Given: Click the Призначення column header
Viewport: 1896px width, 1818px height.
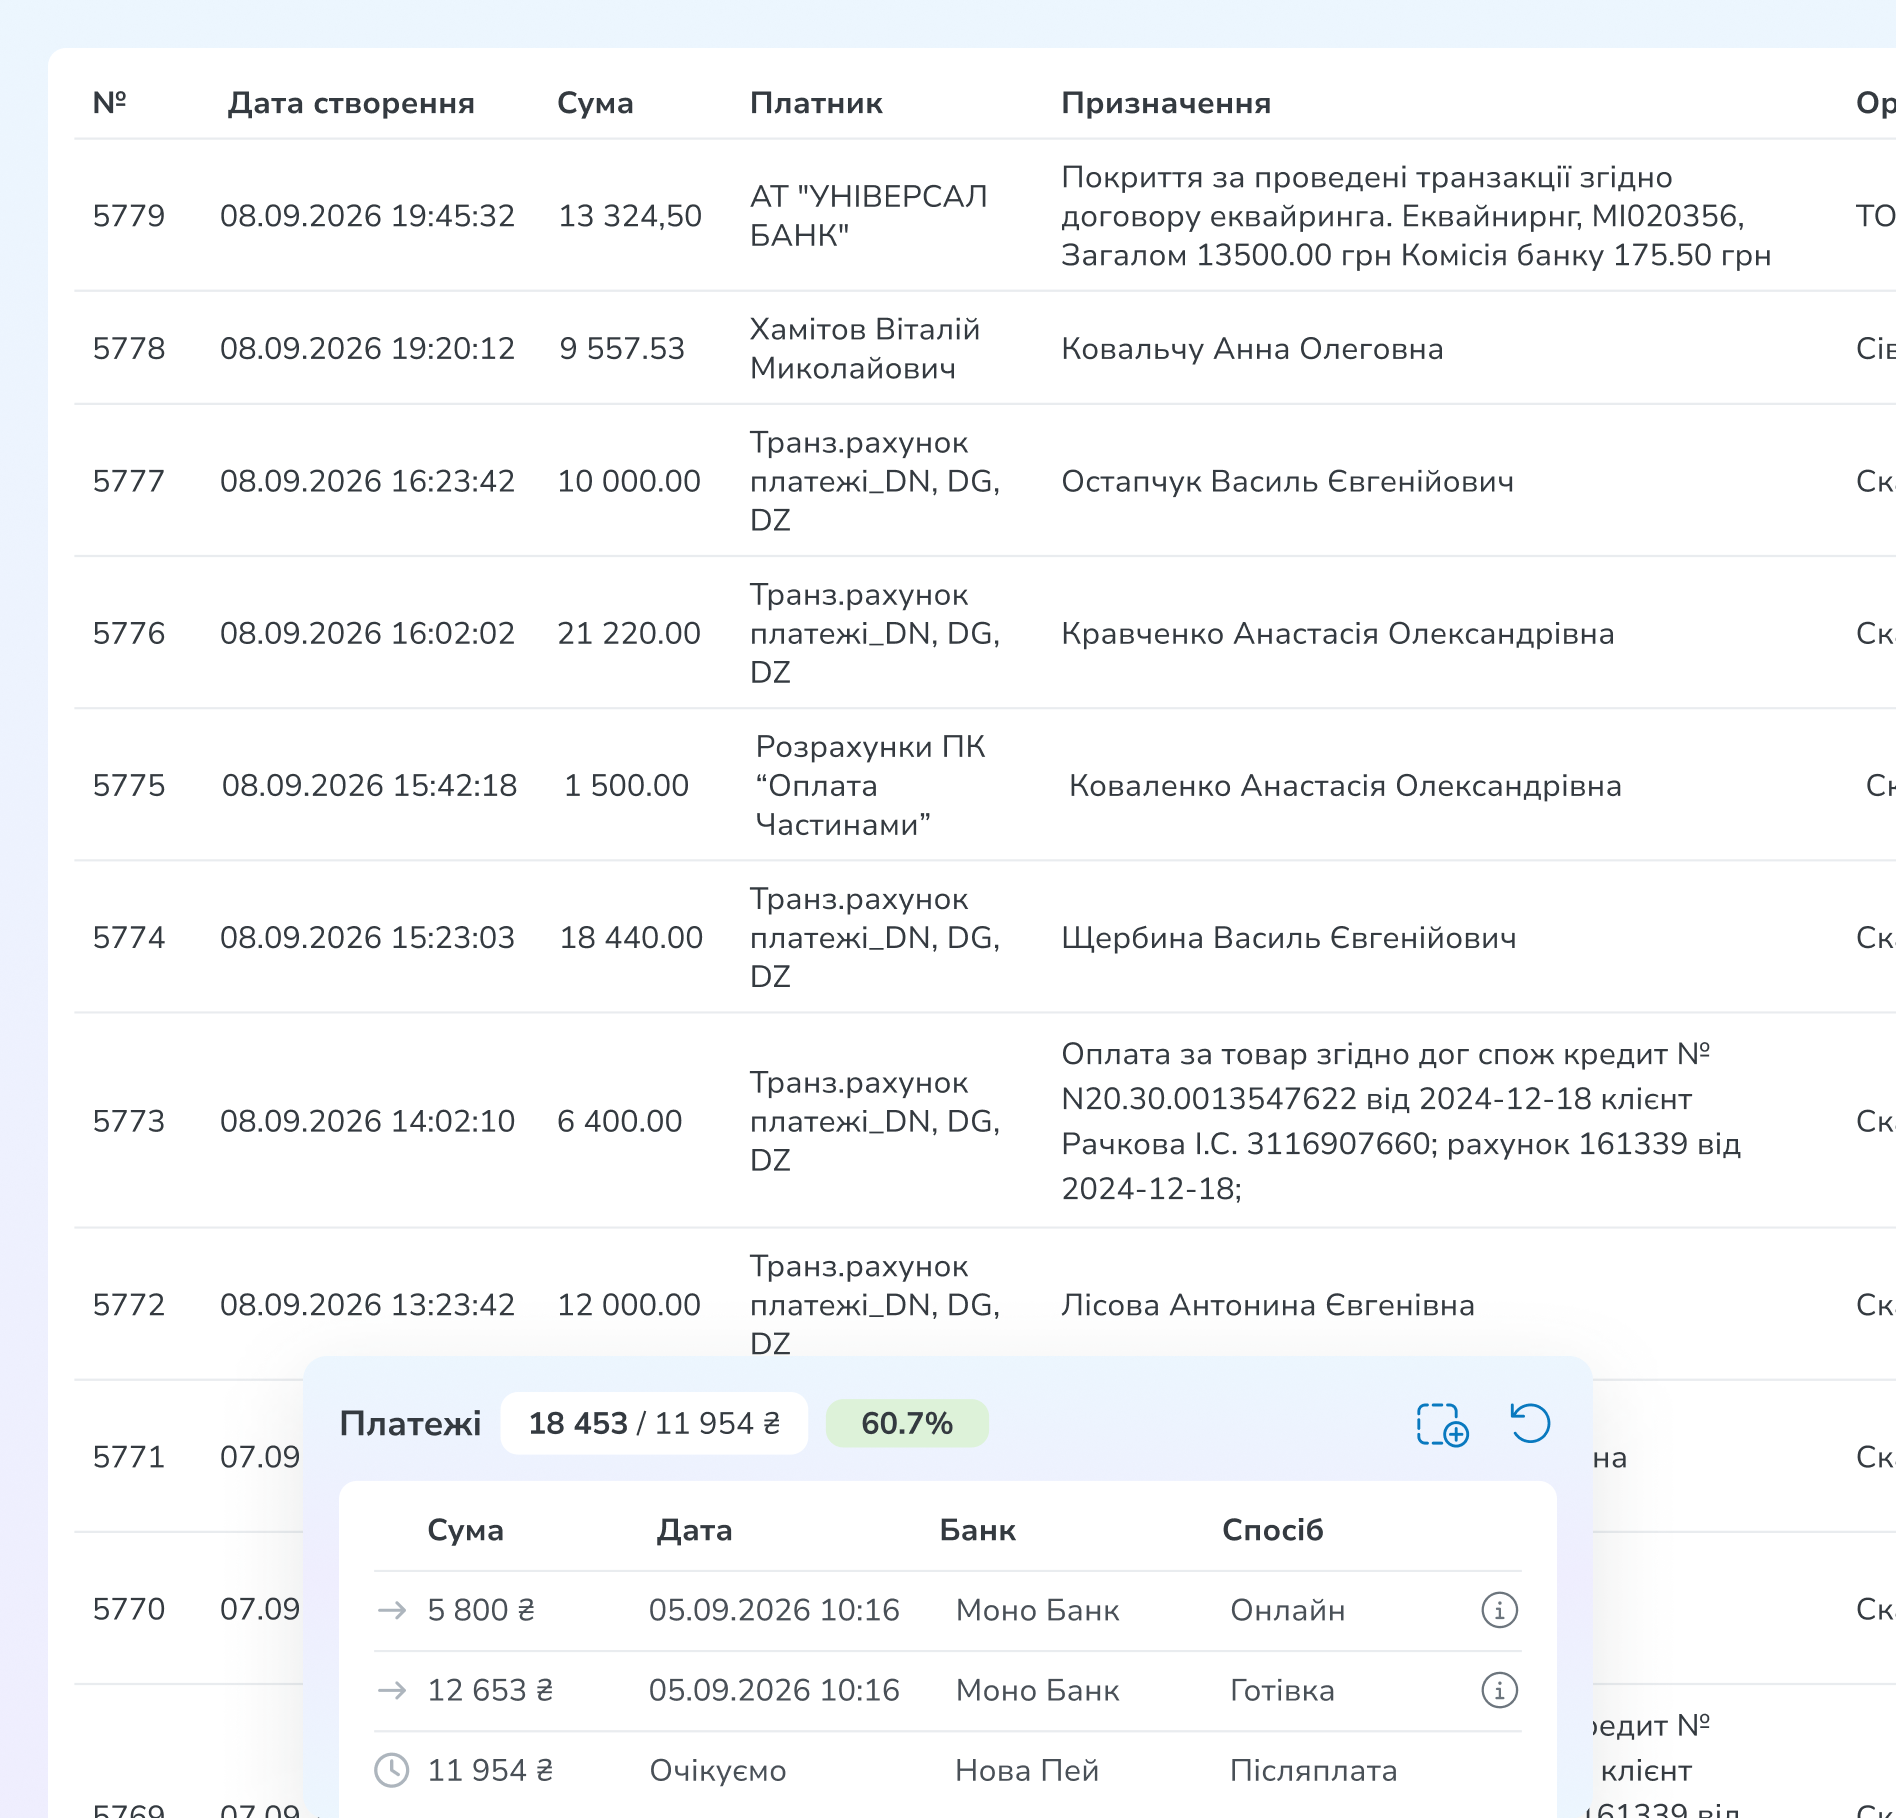Looking at the screenshot, I should [1166, 103].
